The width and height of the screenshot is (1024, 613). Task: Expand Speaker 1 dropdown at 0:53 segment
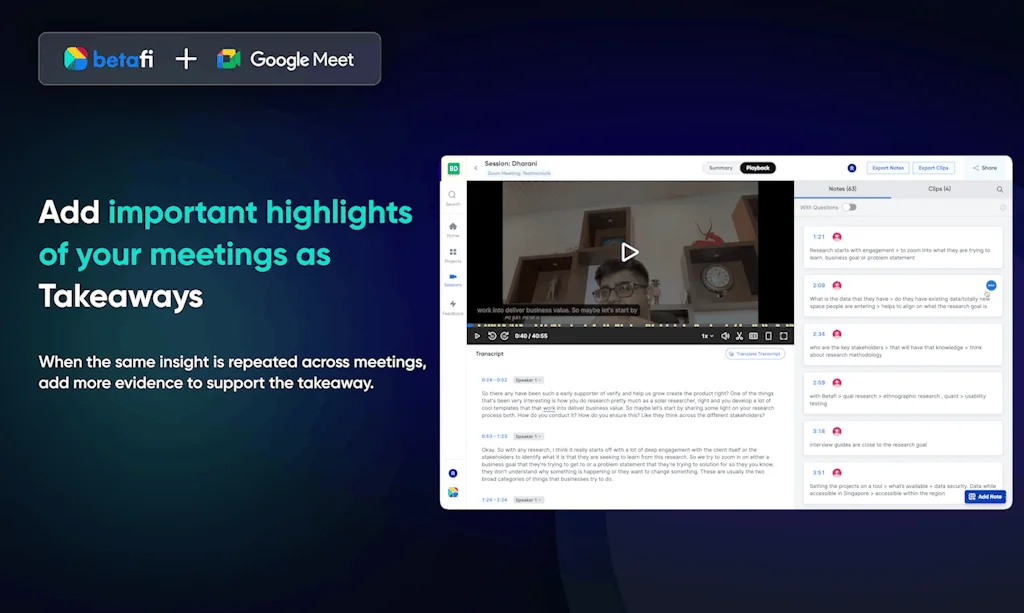(528, 436)
